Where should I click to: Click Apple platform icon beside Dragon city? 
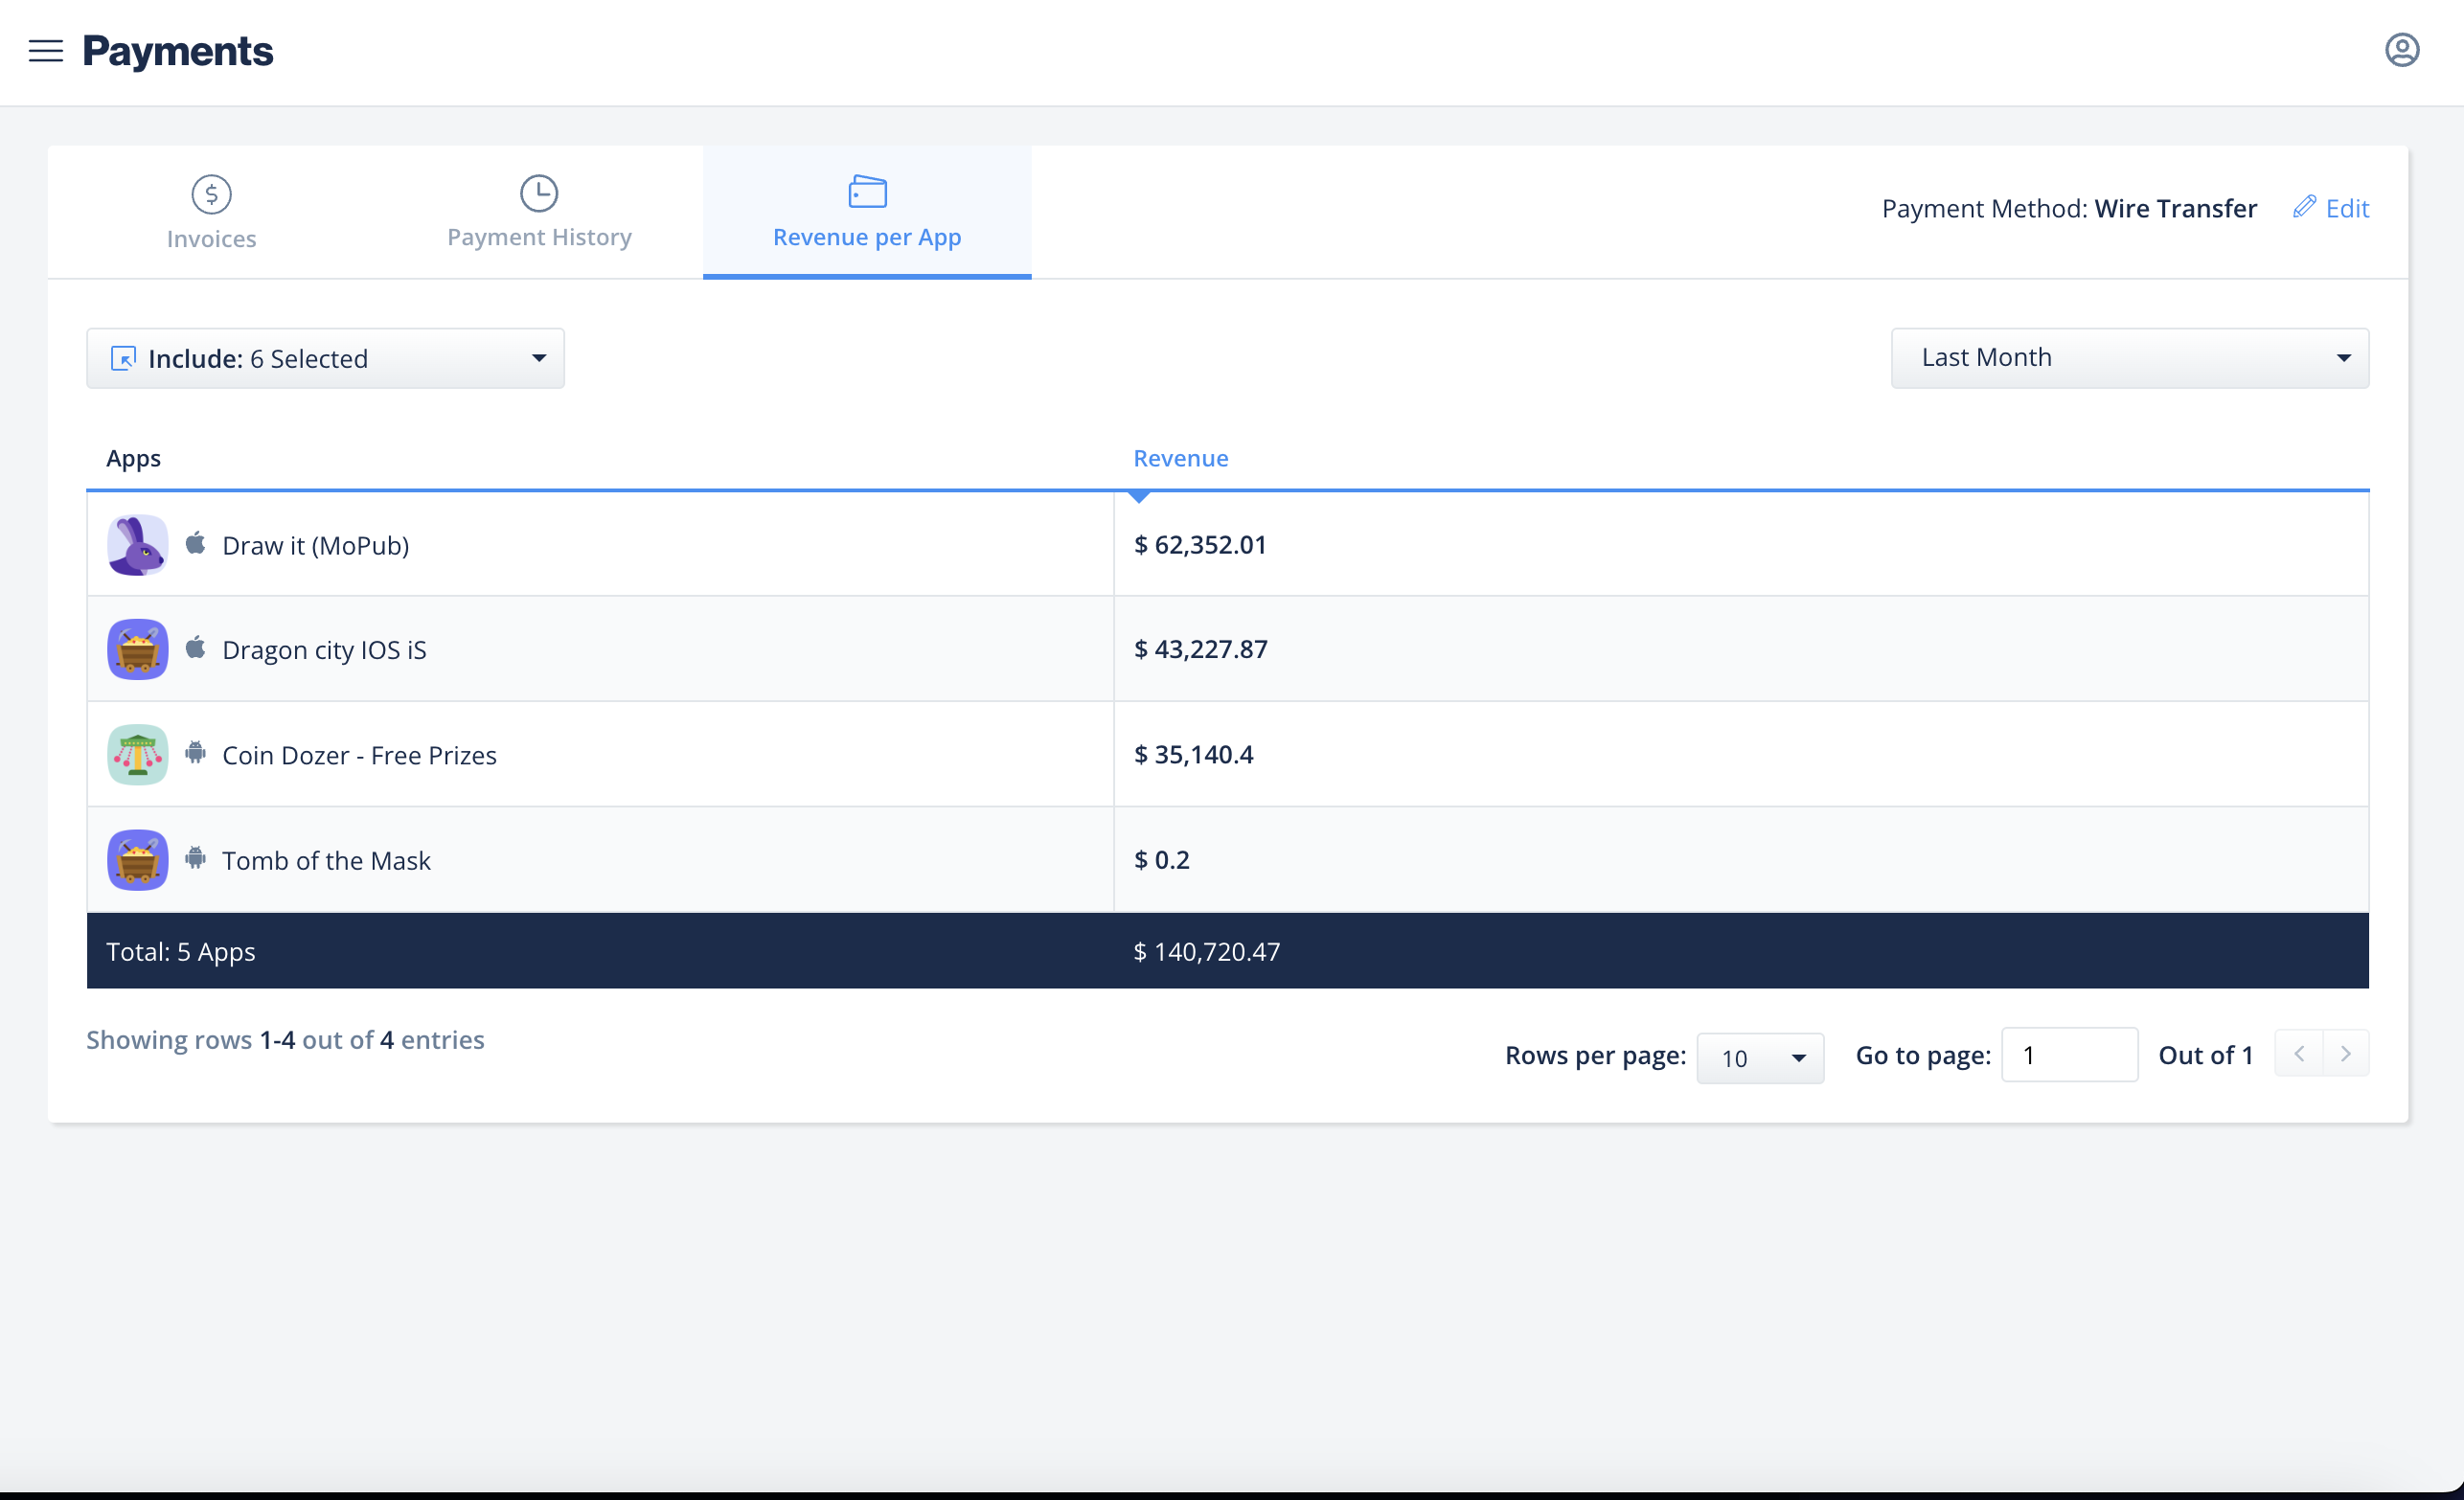point(196,647)
